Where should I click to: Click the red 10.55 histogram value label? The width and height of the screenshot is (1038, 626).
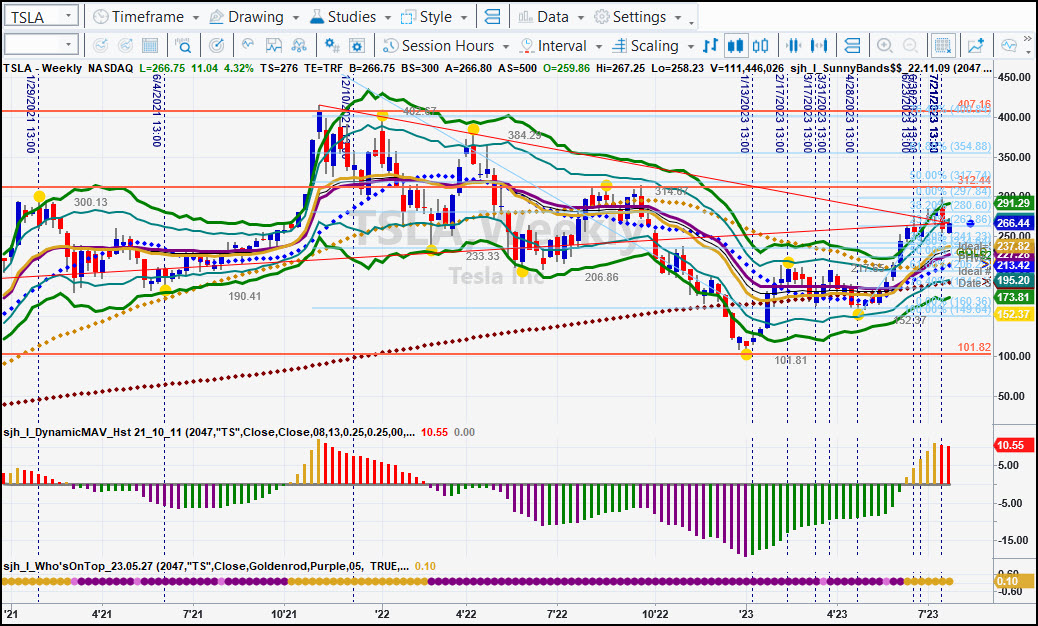point(1013,445)
